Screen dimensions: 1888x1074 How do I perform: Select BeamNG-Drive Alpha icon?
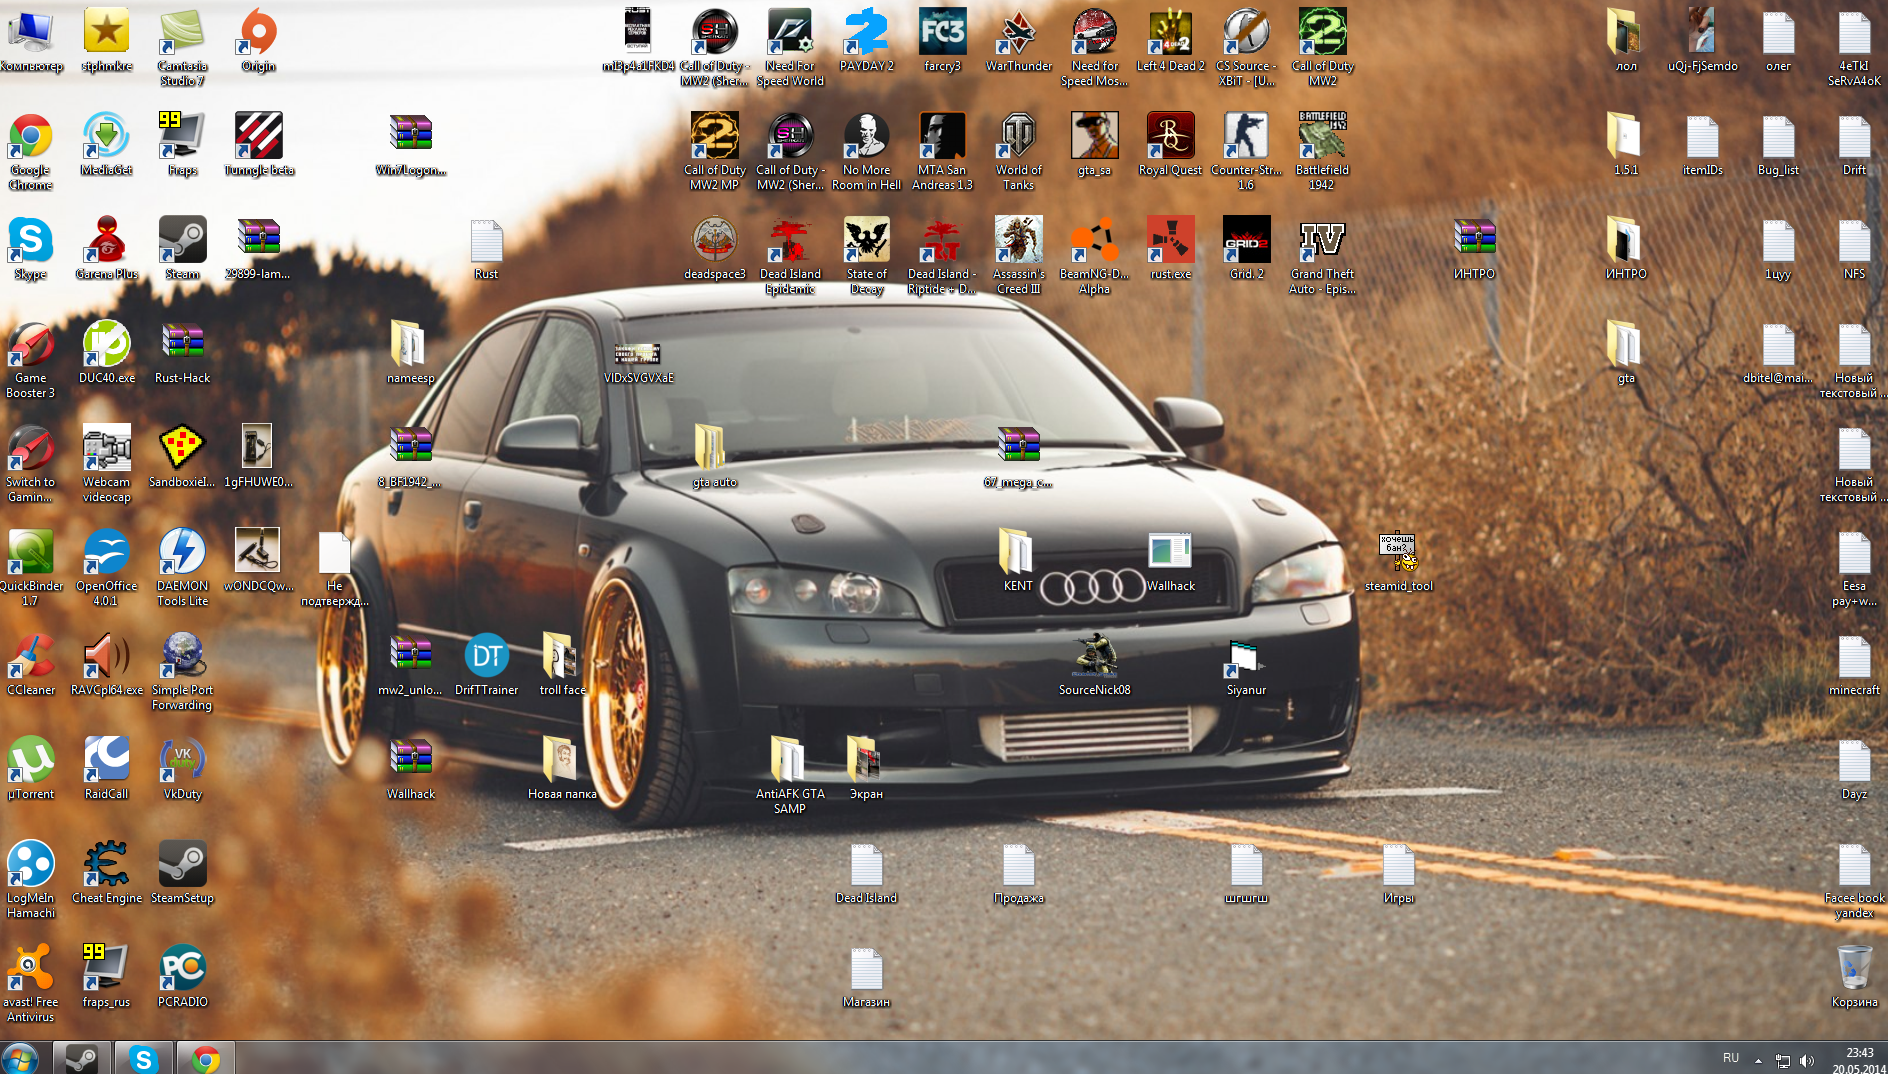click(x=1095, y=255)
